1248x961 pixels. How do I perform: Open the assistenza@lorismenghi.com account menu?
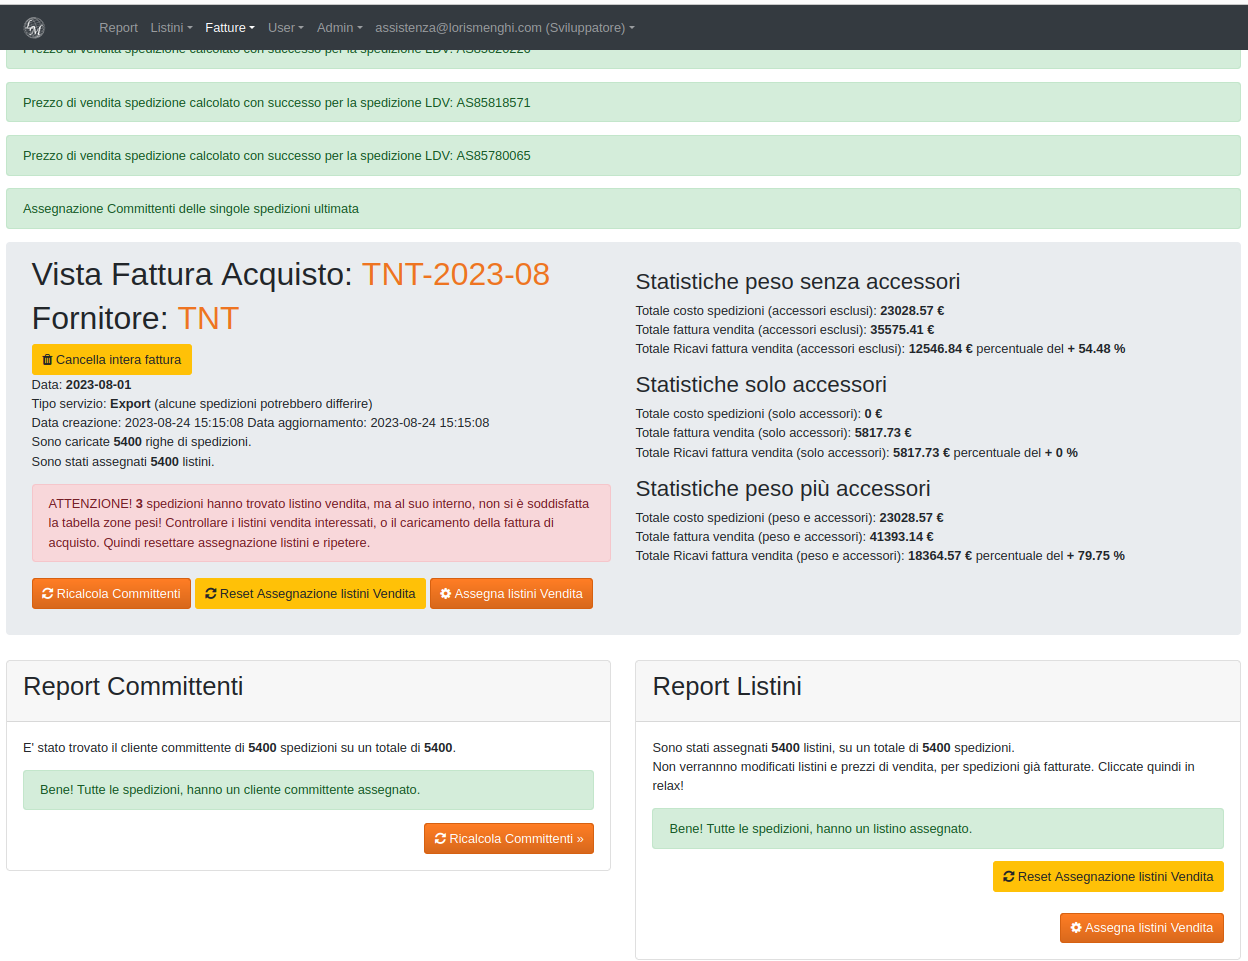(x=504, y=28)
